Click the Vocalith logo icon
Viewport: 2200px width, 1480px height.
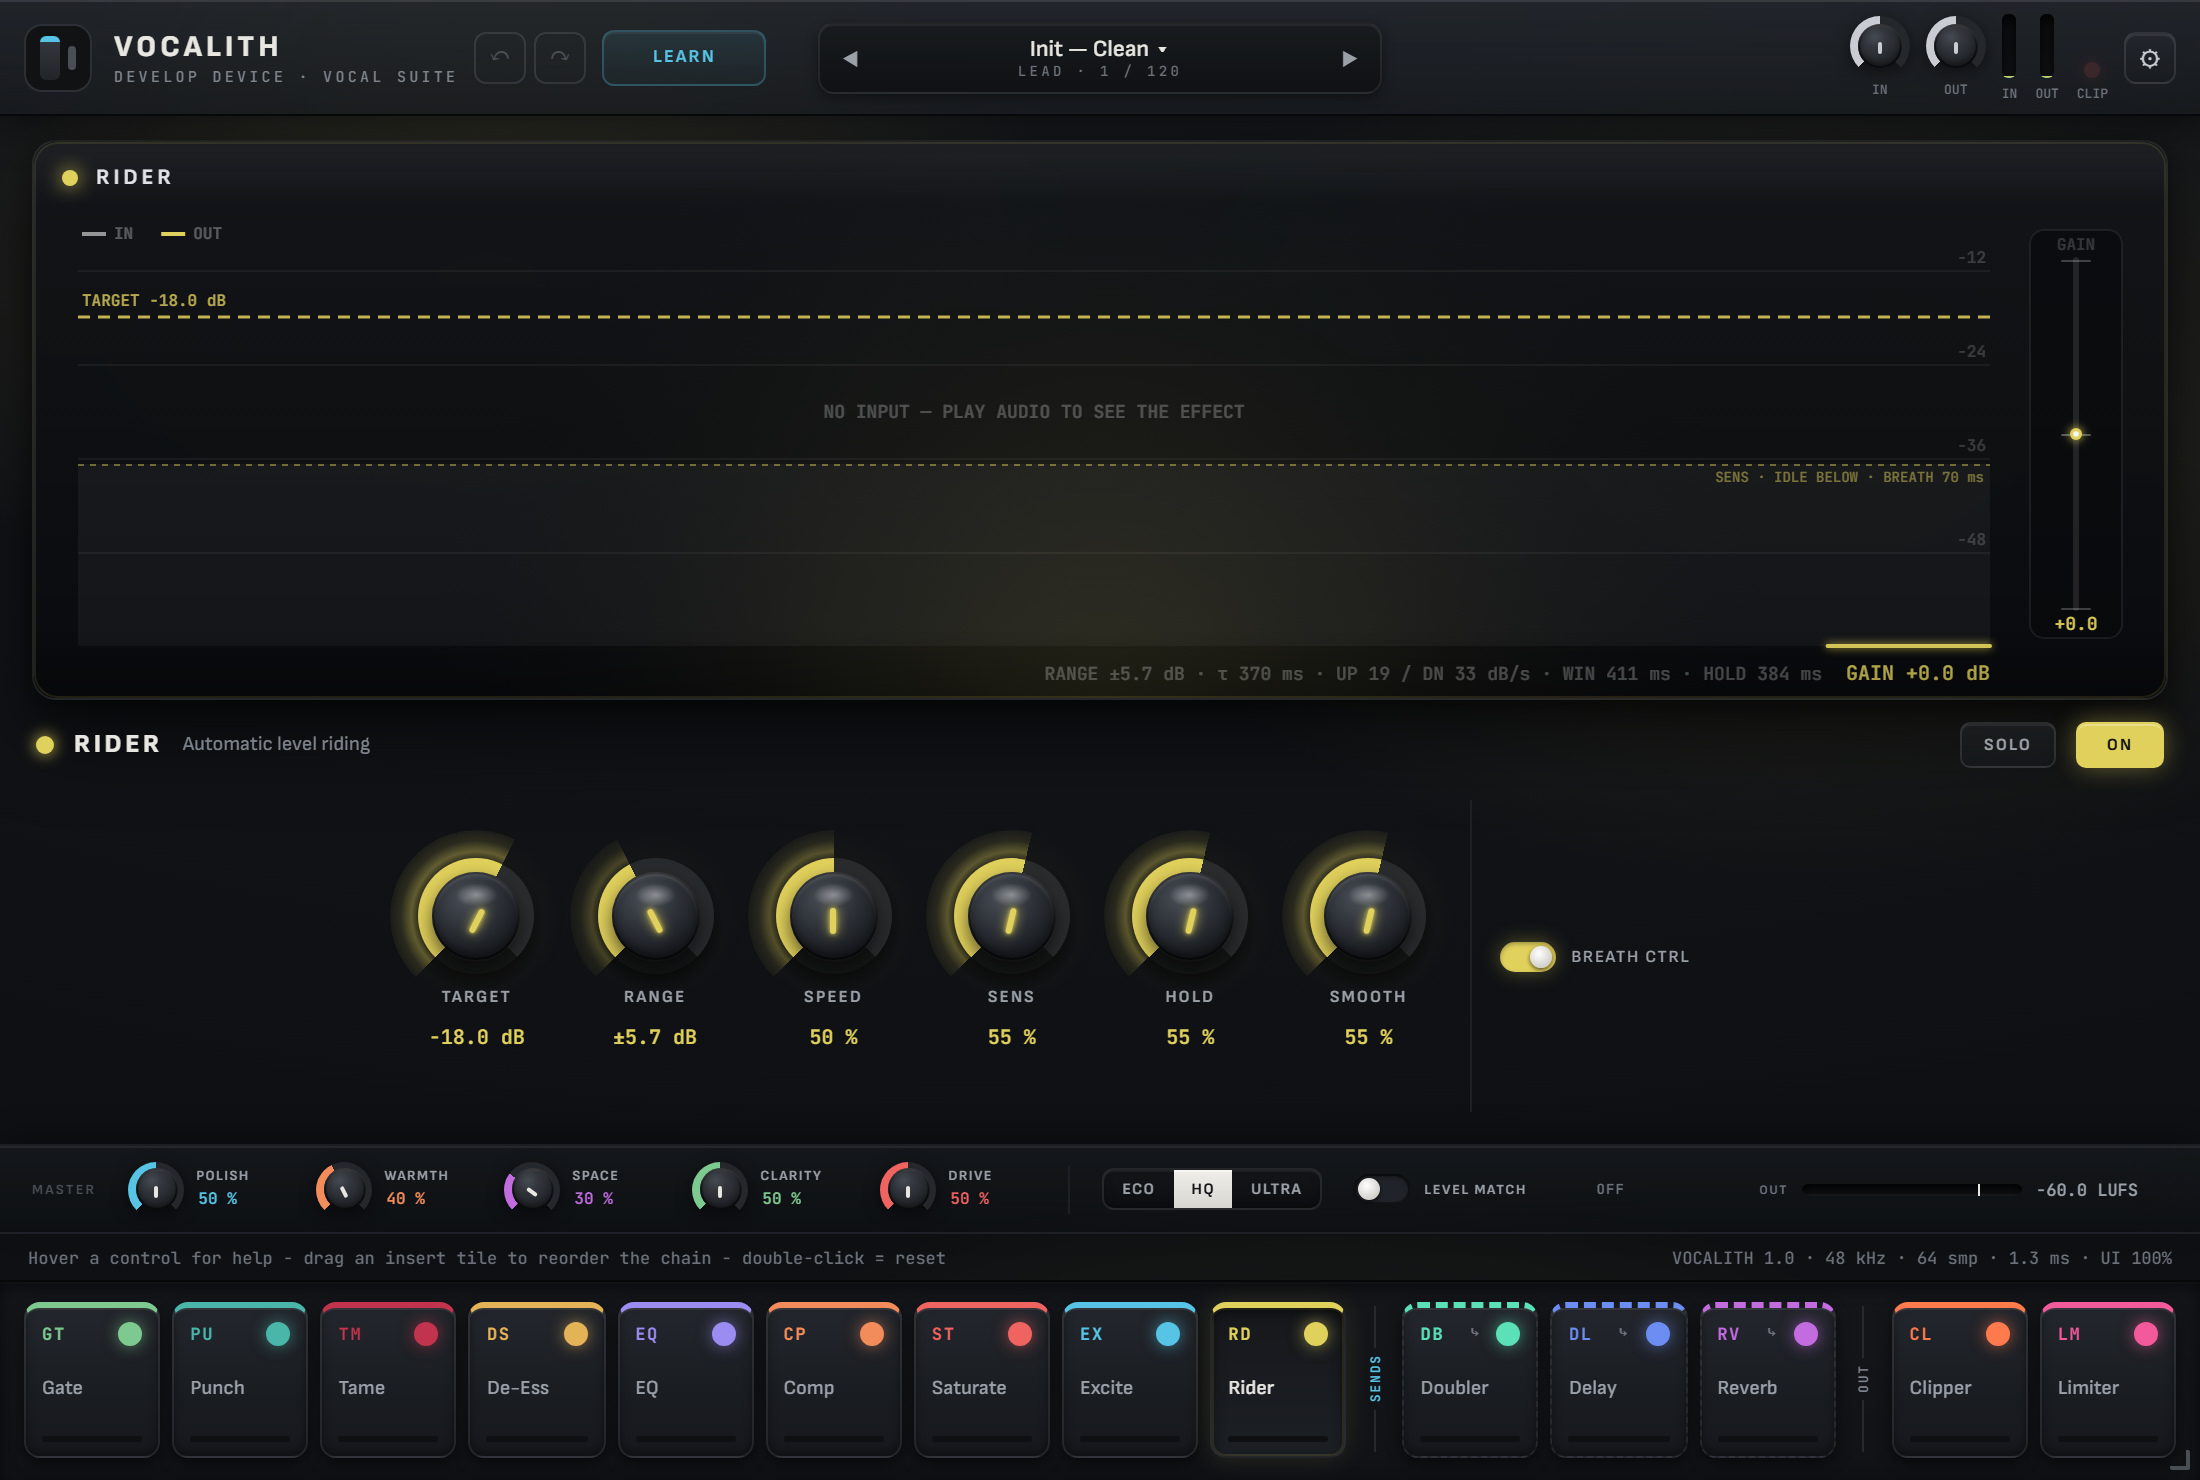coord(58,58)
